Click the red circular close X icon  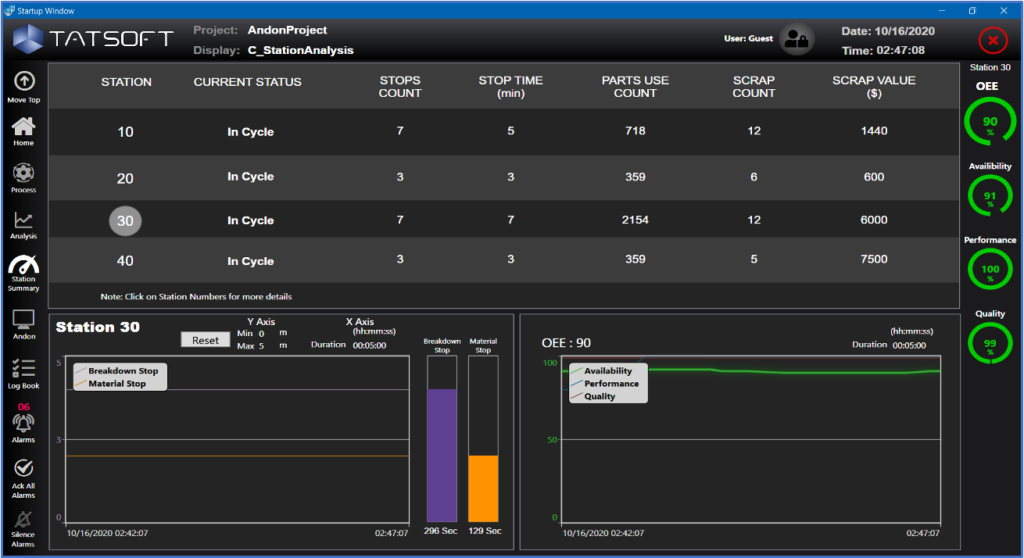point(992,41)
